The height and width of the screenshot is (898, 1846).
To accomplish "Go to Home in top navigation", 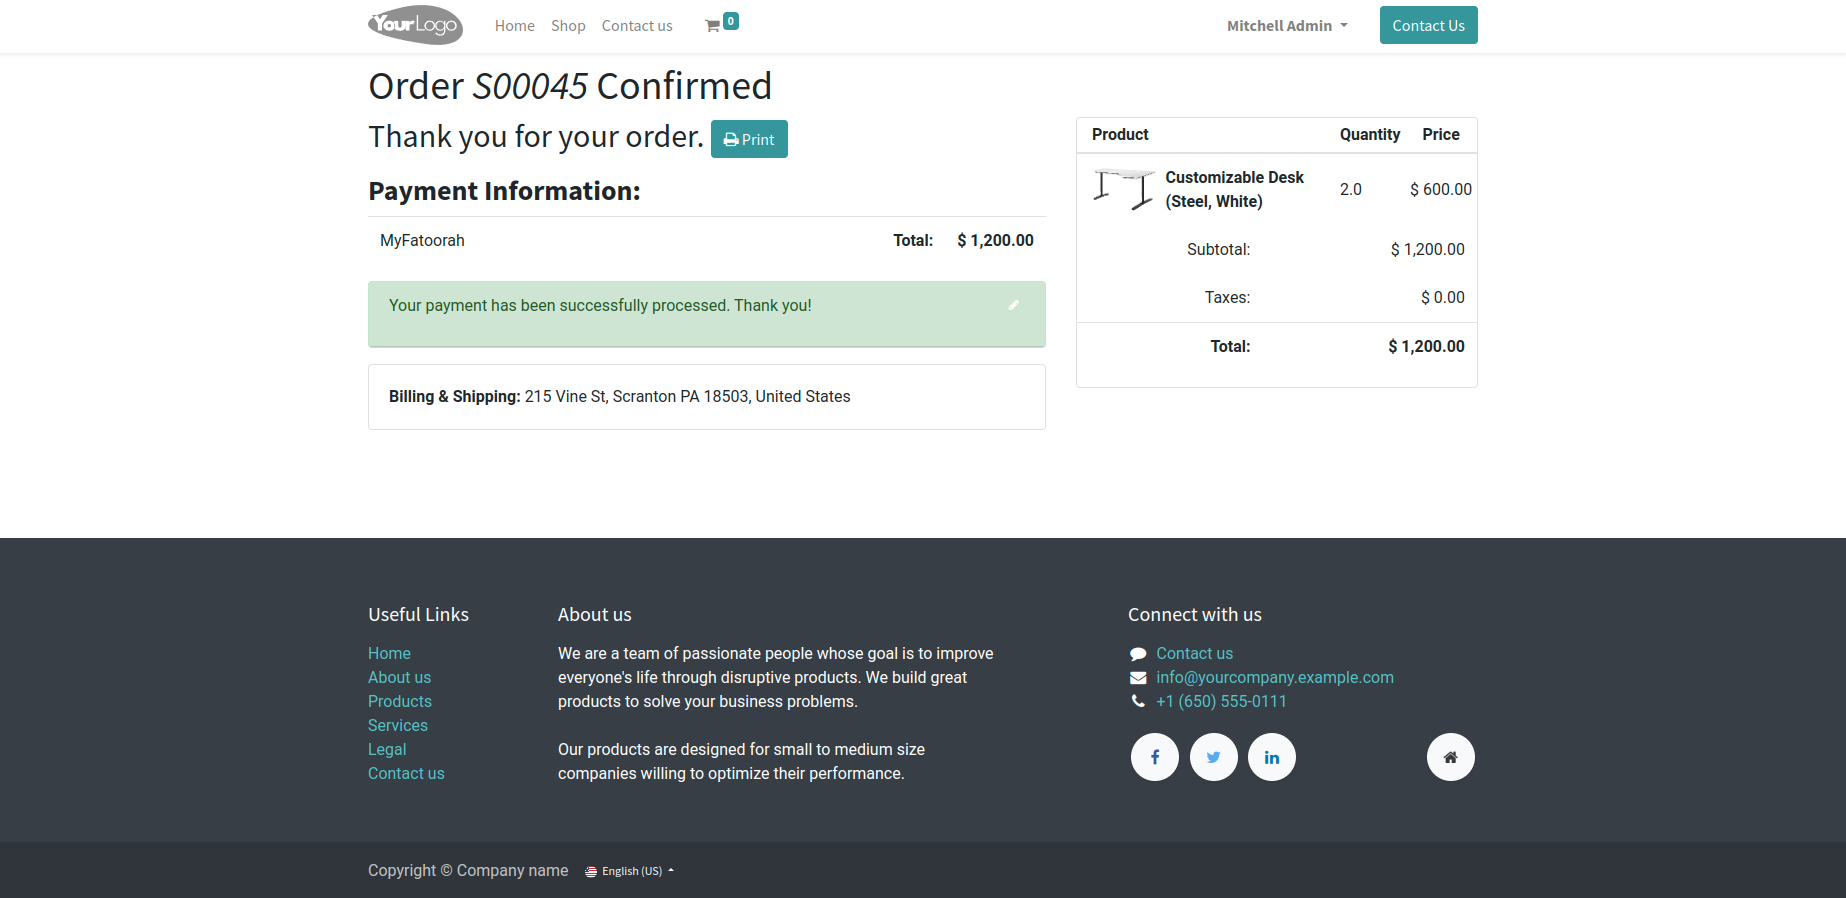I will 514,26.
